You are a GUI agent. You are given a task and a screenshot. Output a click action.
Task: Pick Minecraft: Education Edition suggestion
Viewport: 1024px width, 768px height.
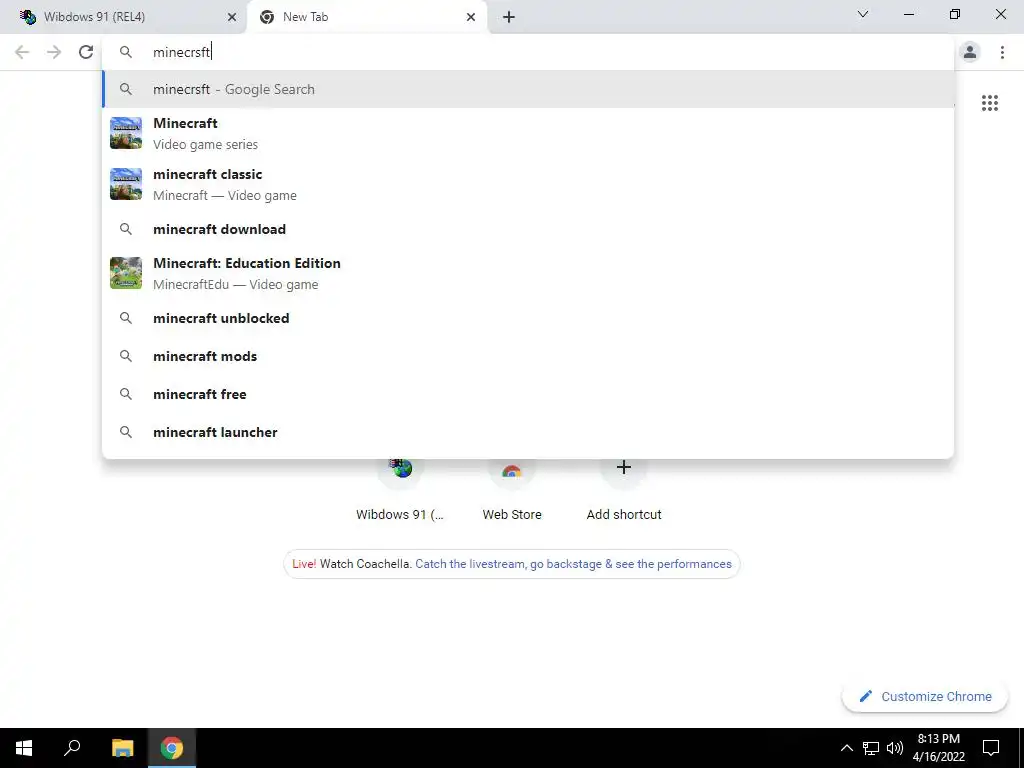pyautogui.click(x=528, y=273)
